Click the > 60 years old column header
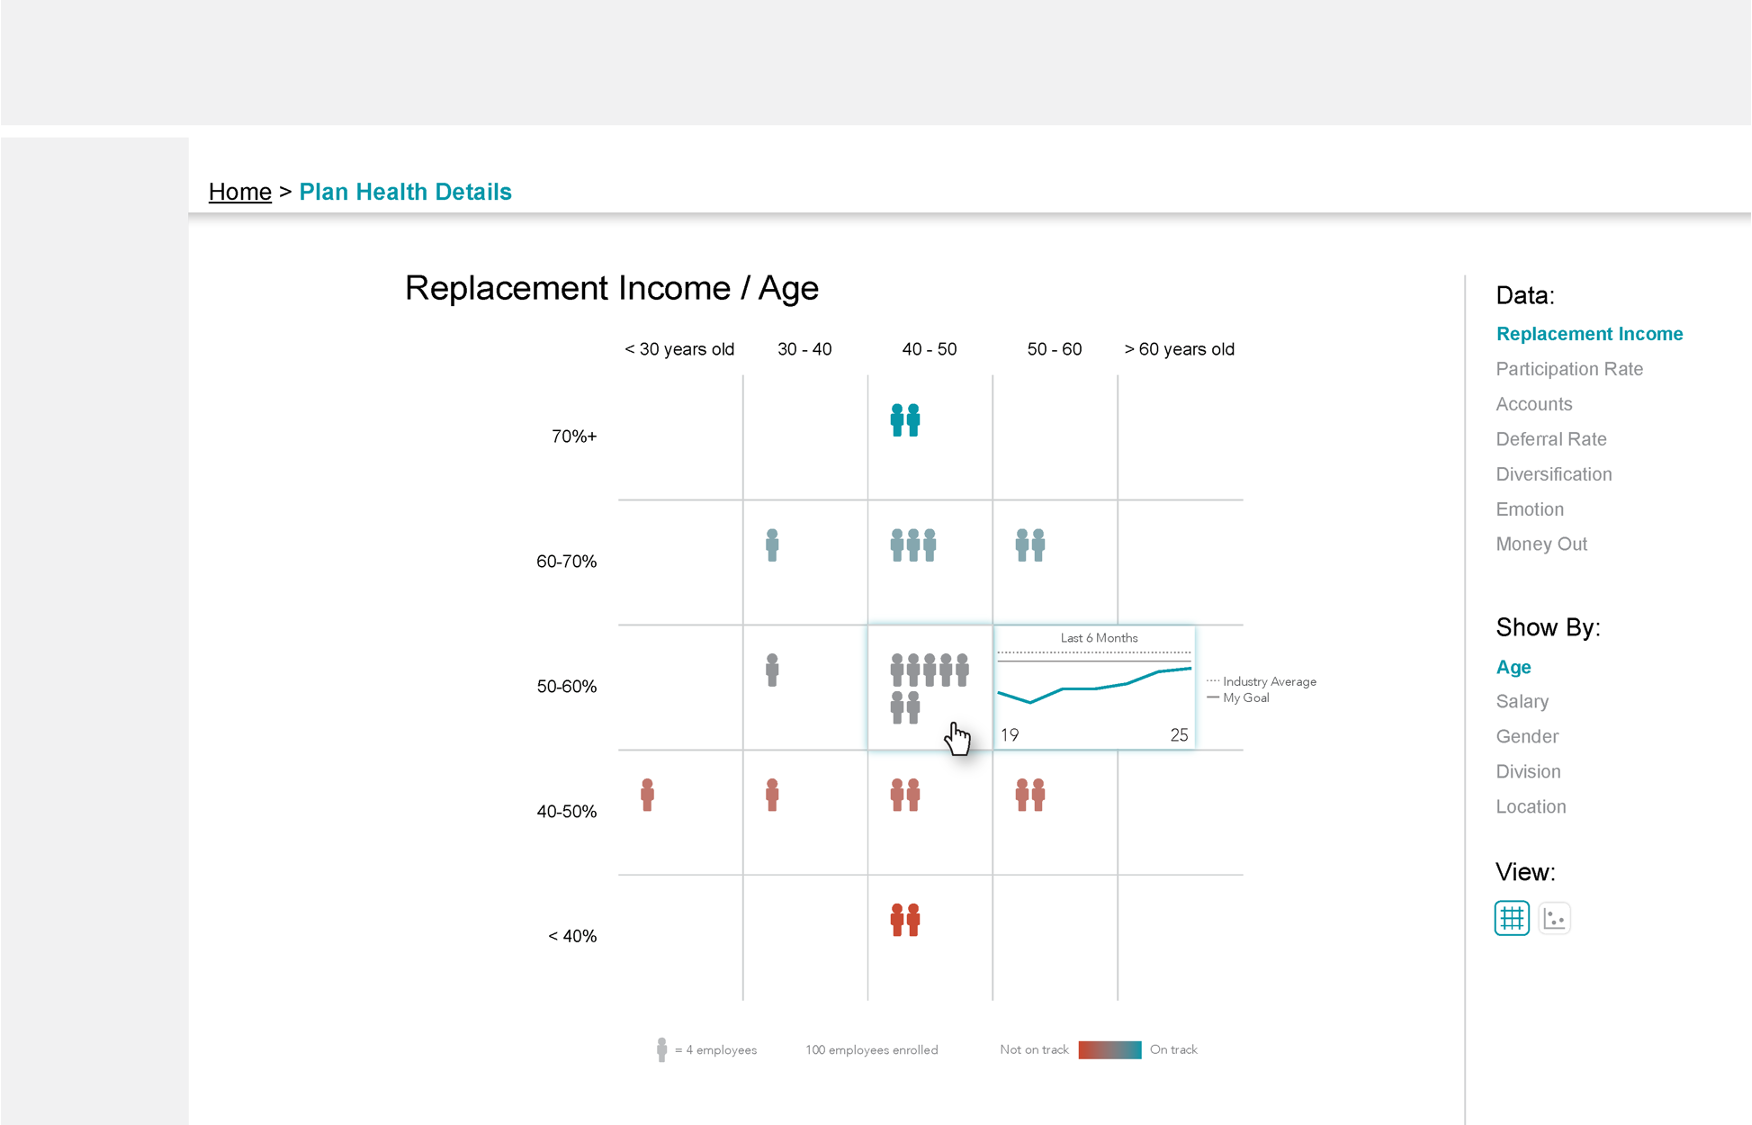The width and height of the screenshot is (1752, 1125). click(1179, 349)
